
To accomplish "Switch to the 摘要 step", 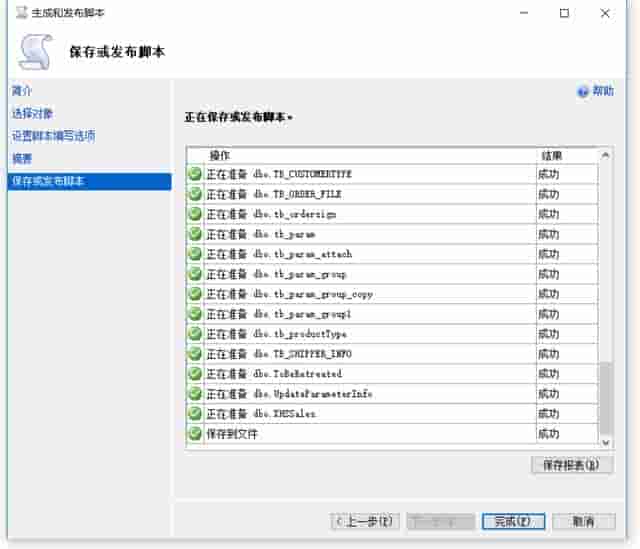I will (22, 158).
